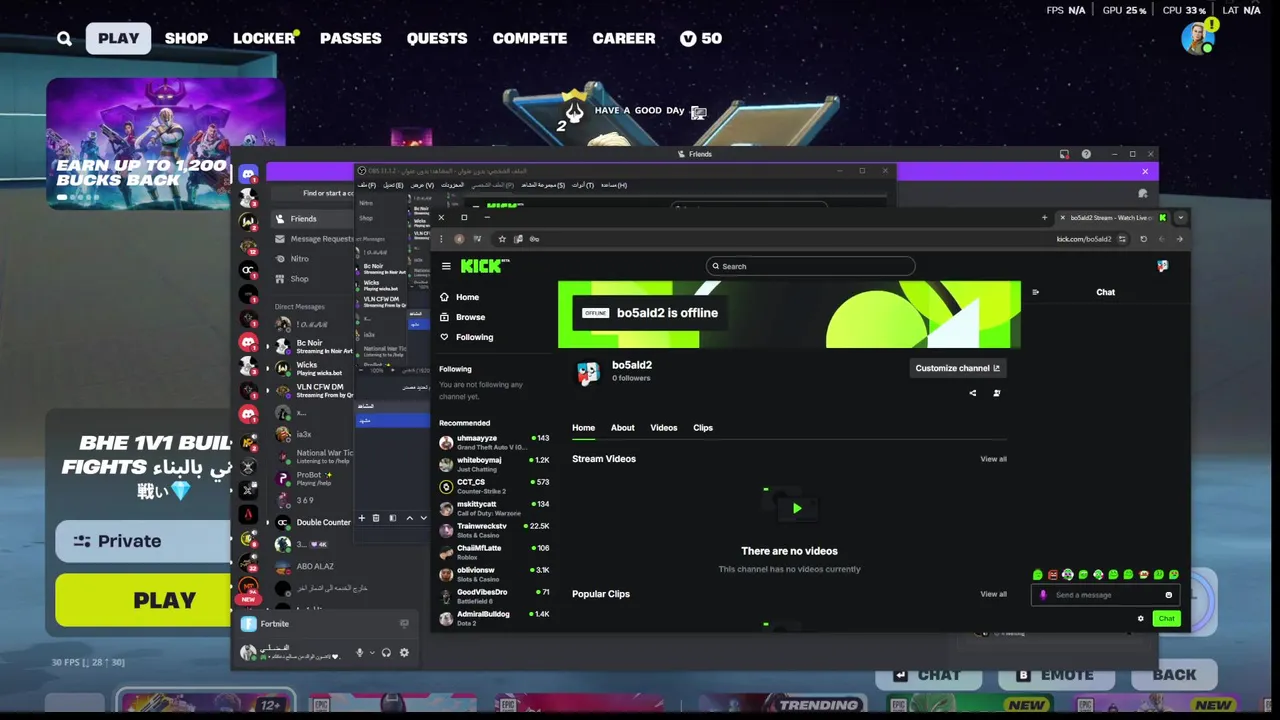Image resolution: width=1280 pixels, height=720 pixels.
Task: Open Fortnite QUESTS tab
Action: pyautogui.click(x=436, y=38)
